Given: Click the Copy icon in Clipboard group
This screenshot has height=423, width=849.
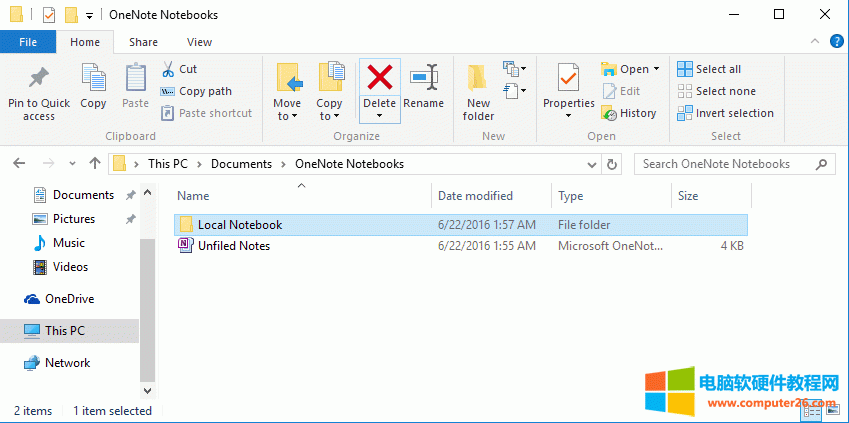Looking at the screenshot, I should 93,78.
